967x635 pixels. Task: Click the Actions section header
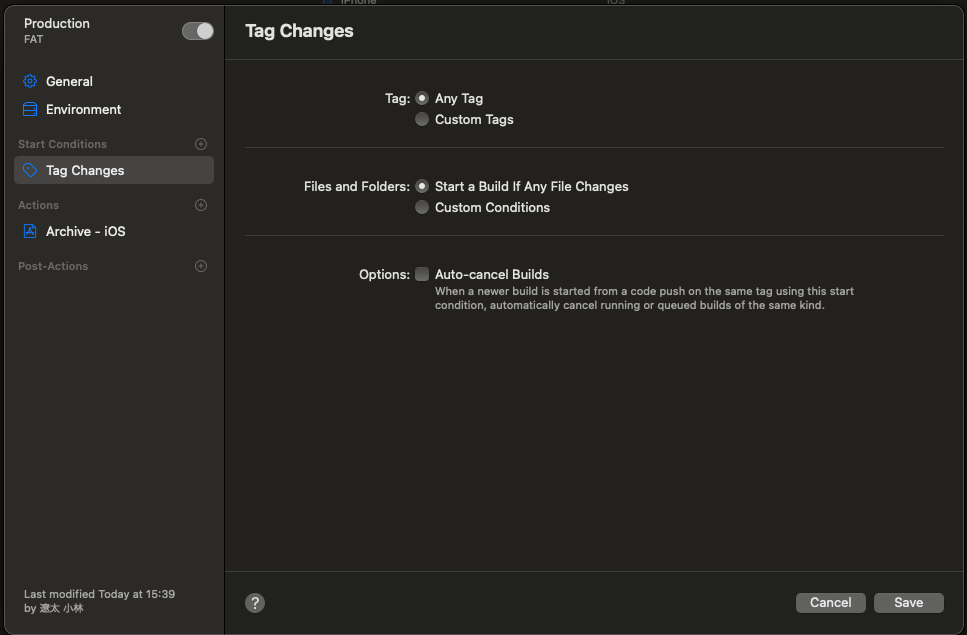pos(38,205)
